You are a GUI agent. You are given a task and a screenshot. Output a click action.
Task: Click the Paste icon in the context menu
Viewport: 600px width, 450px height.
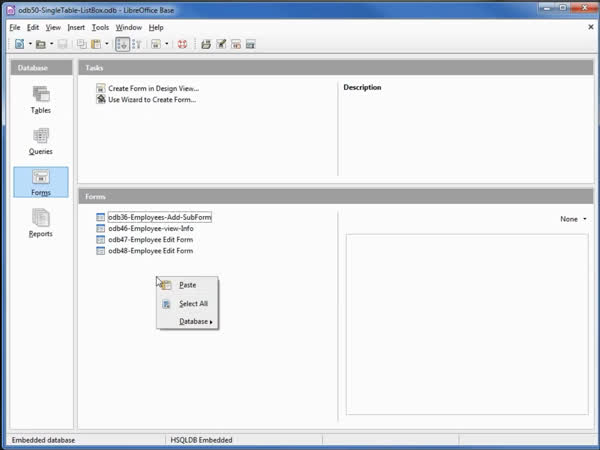tap(166, 285)
